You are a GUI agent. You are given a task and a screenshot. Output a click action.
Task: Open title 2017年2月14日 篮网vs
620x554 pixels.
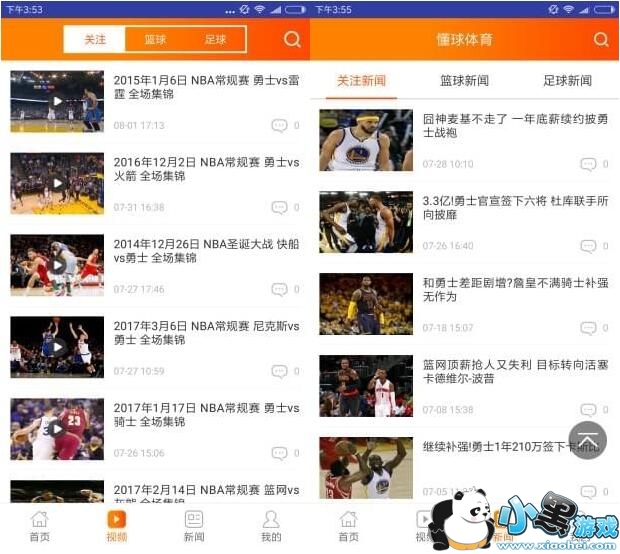pos(206,493)
